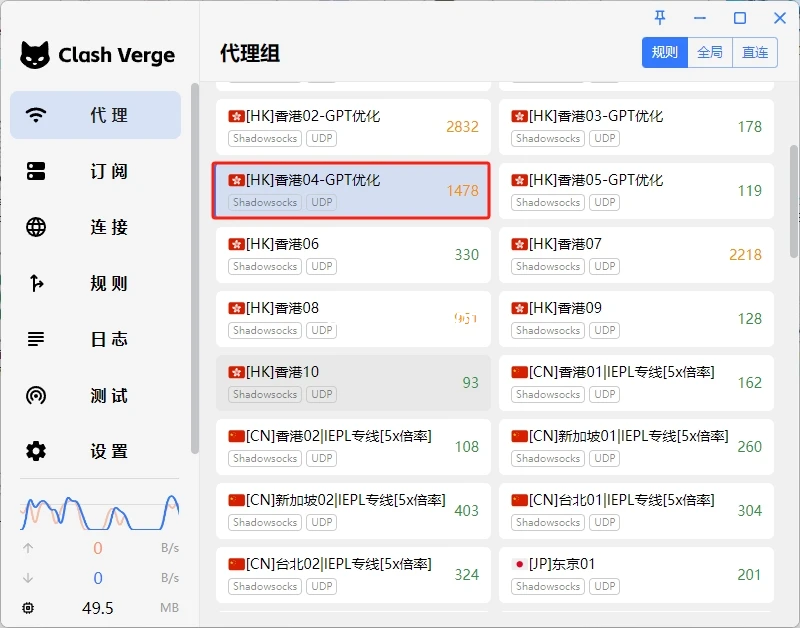Switch to 全局 mode
Screen dimensions: 800x628
coord(710,52)
